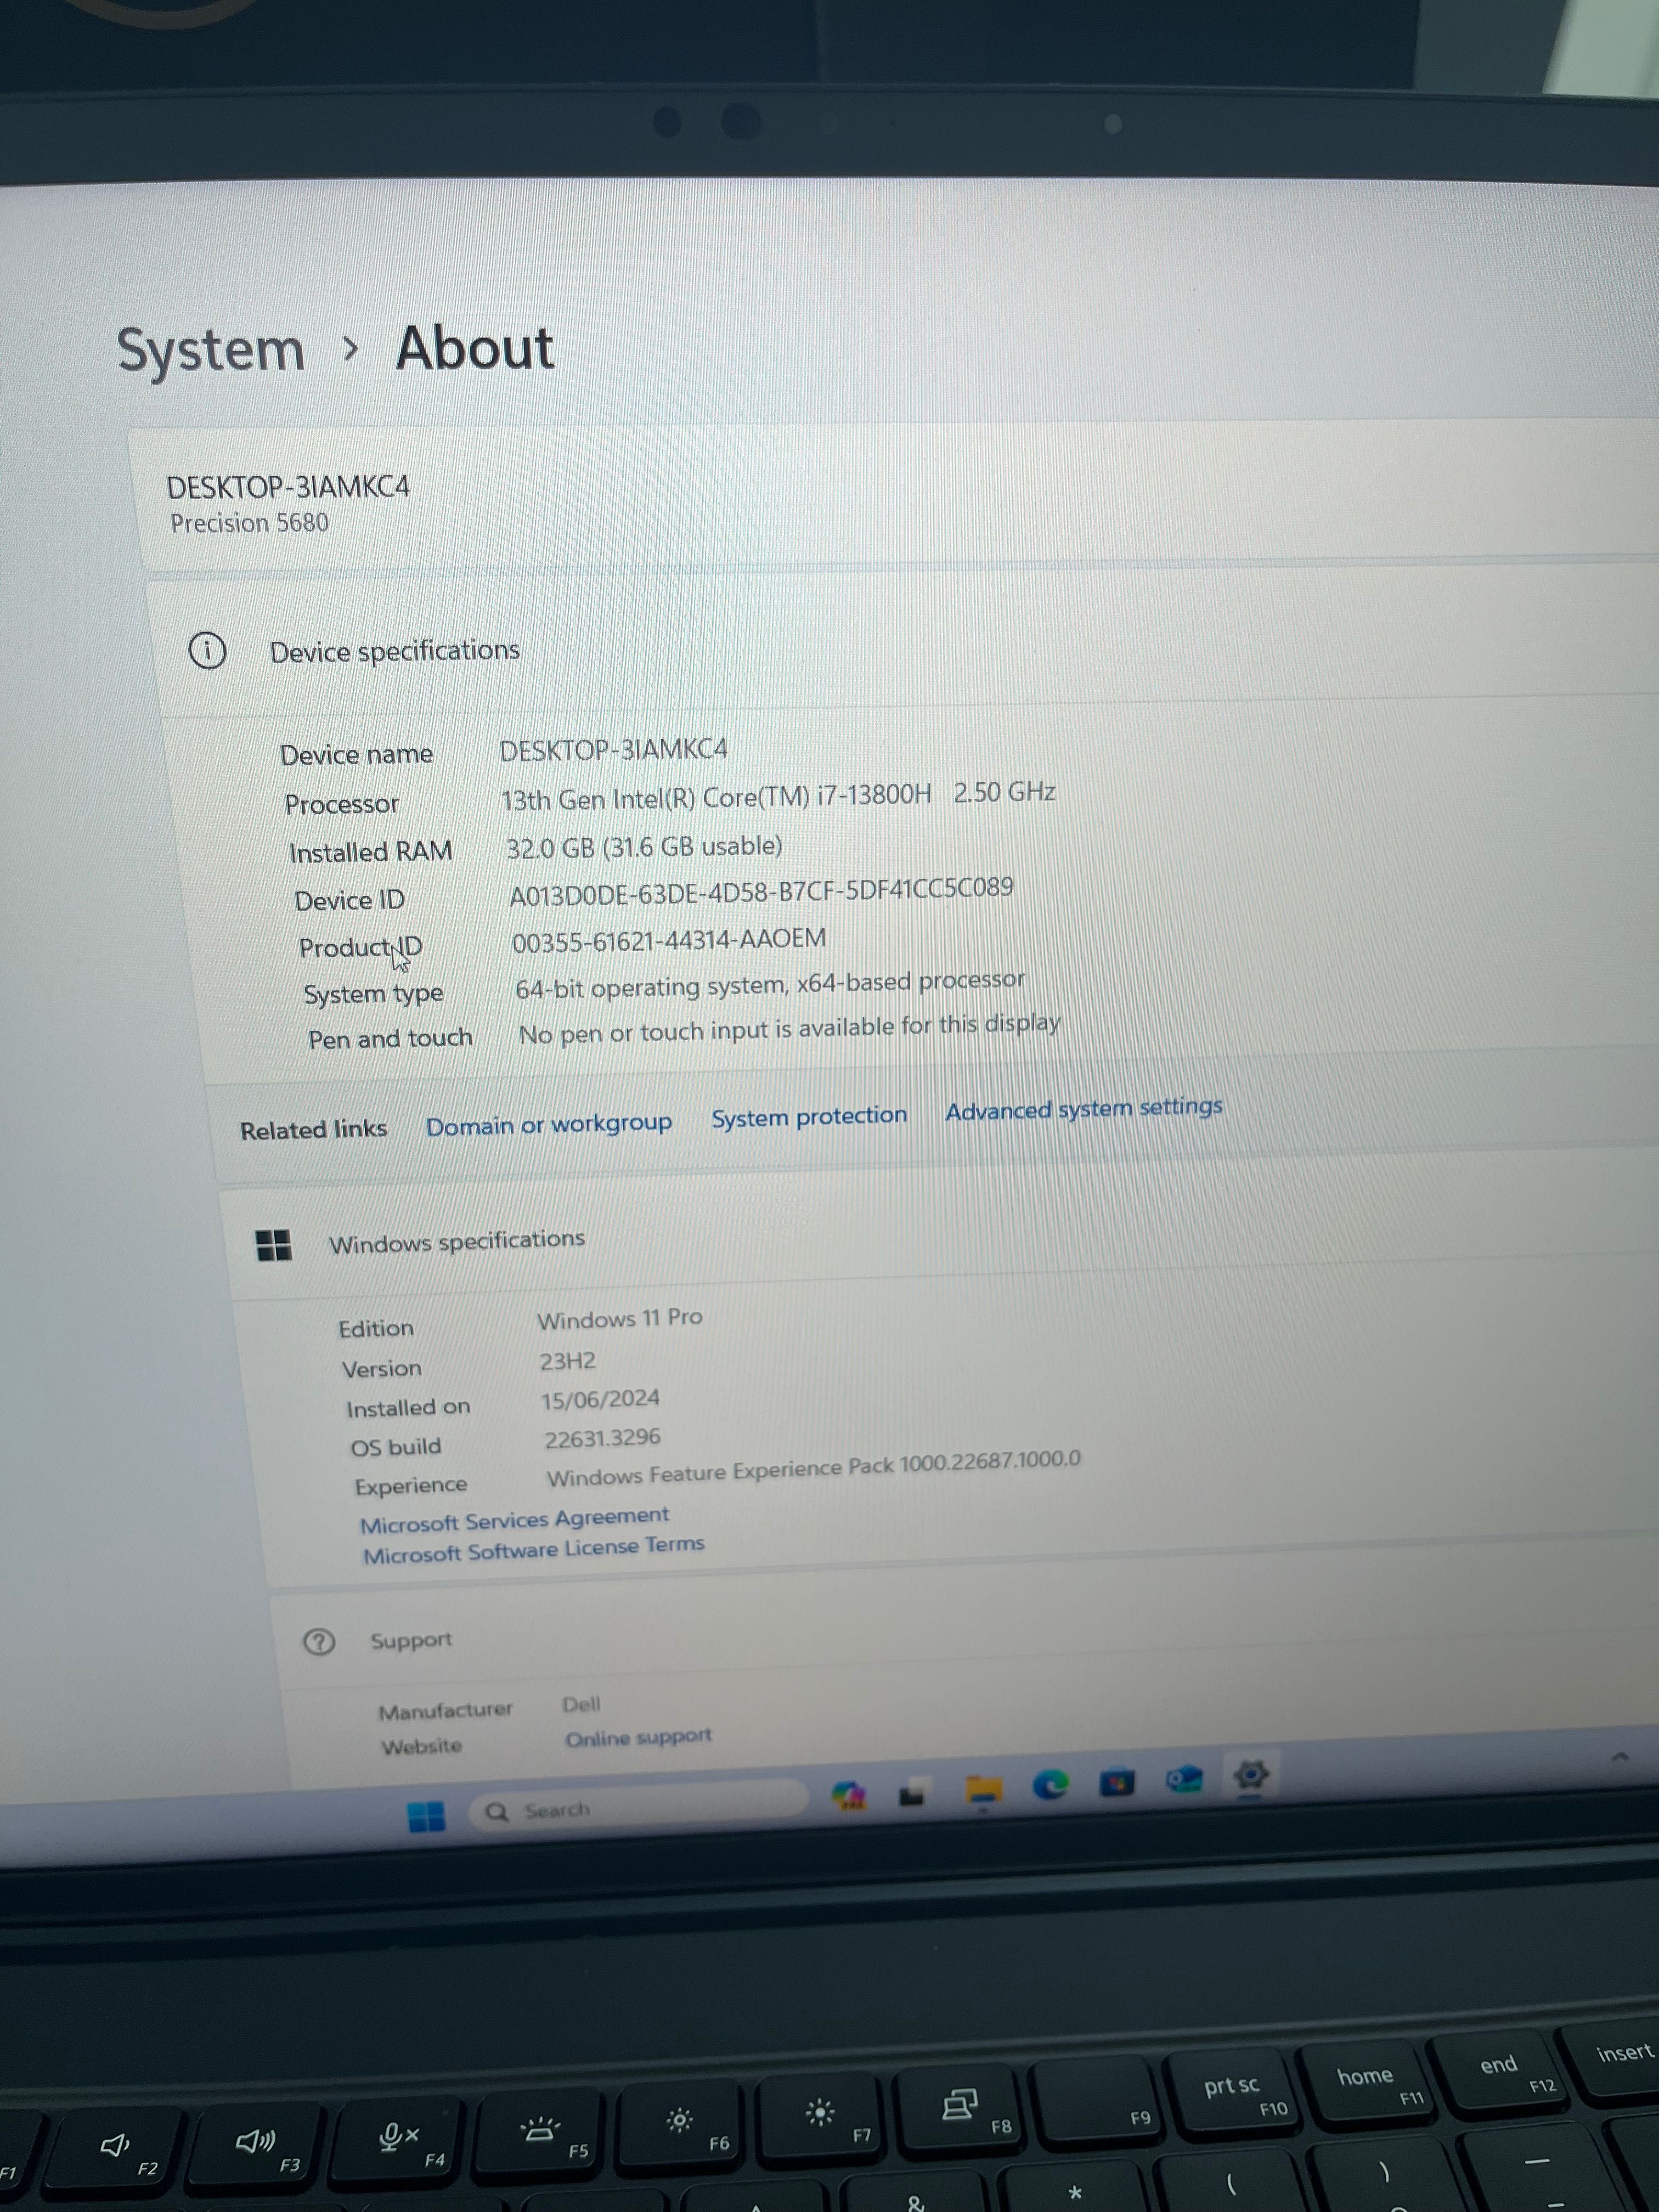Open Microsoft Store from the taskbar
The height and width of the screenshot is (2212, 1659).
click(x=1117, y=1782)
